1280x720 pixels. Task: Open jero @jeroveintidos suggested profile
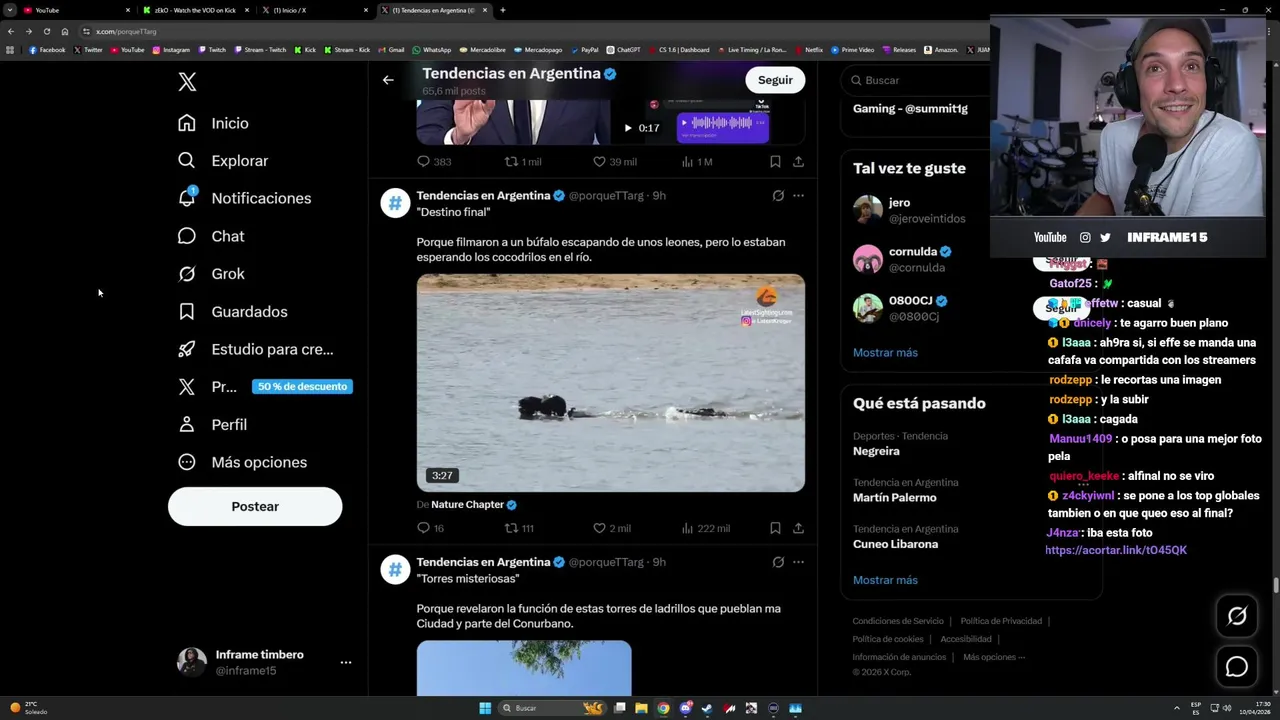[927, 210]
